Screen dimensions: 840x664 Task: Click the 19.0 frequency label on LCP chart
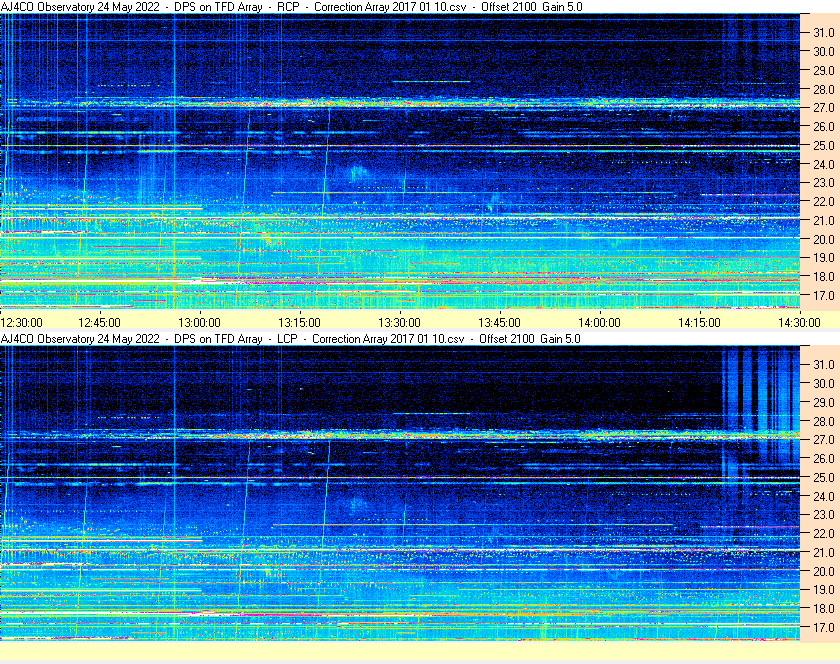[824, 590]
